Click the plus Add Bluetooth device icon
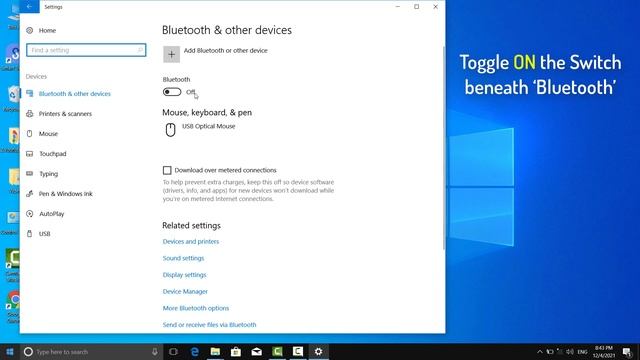 (x=171, y=54)
